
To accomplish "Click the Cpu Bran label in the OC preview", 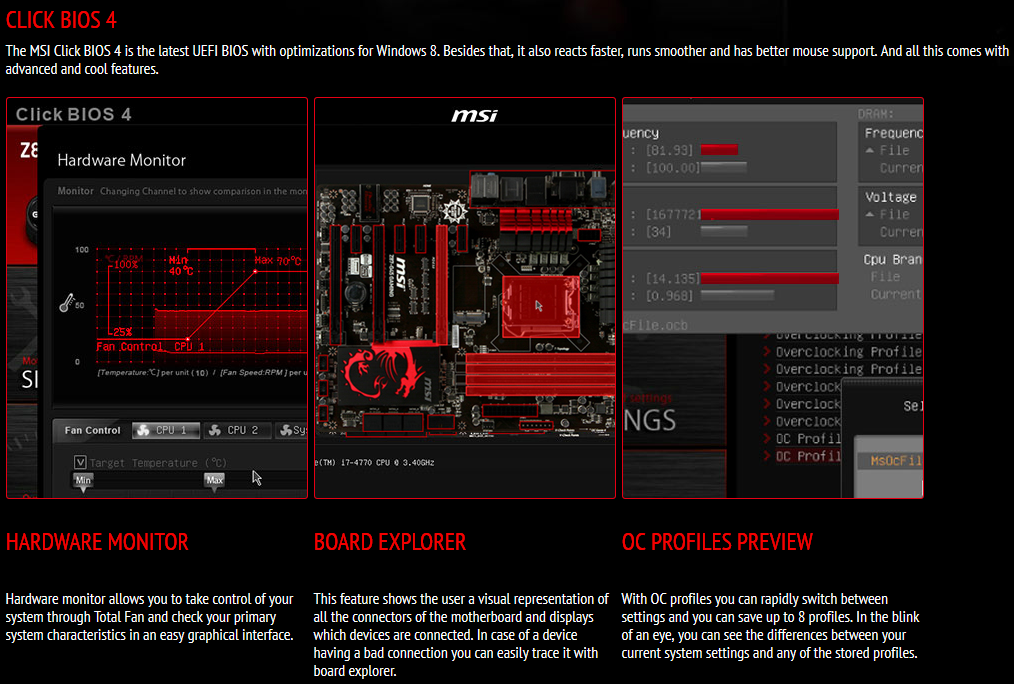I will 892,259.
